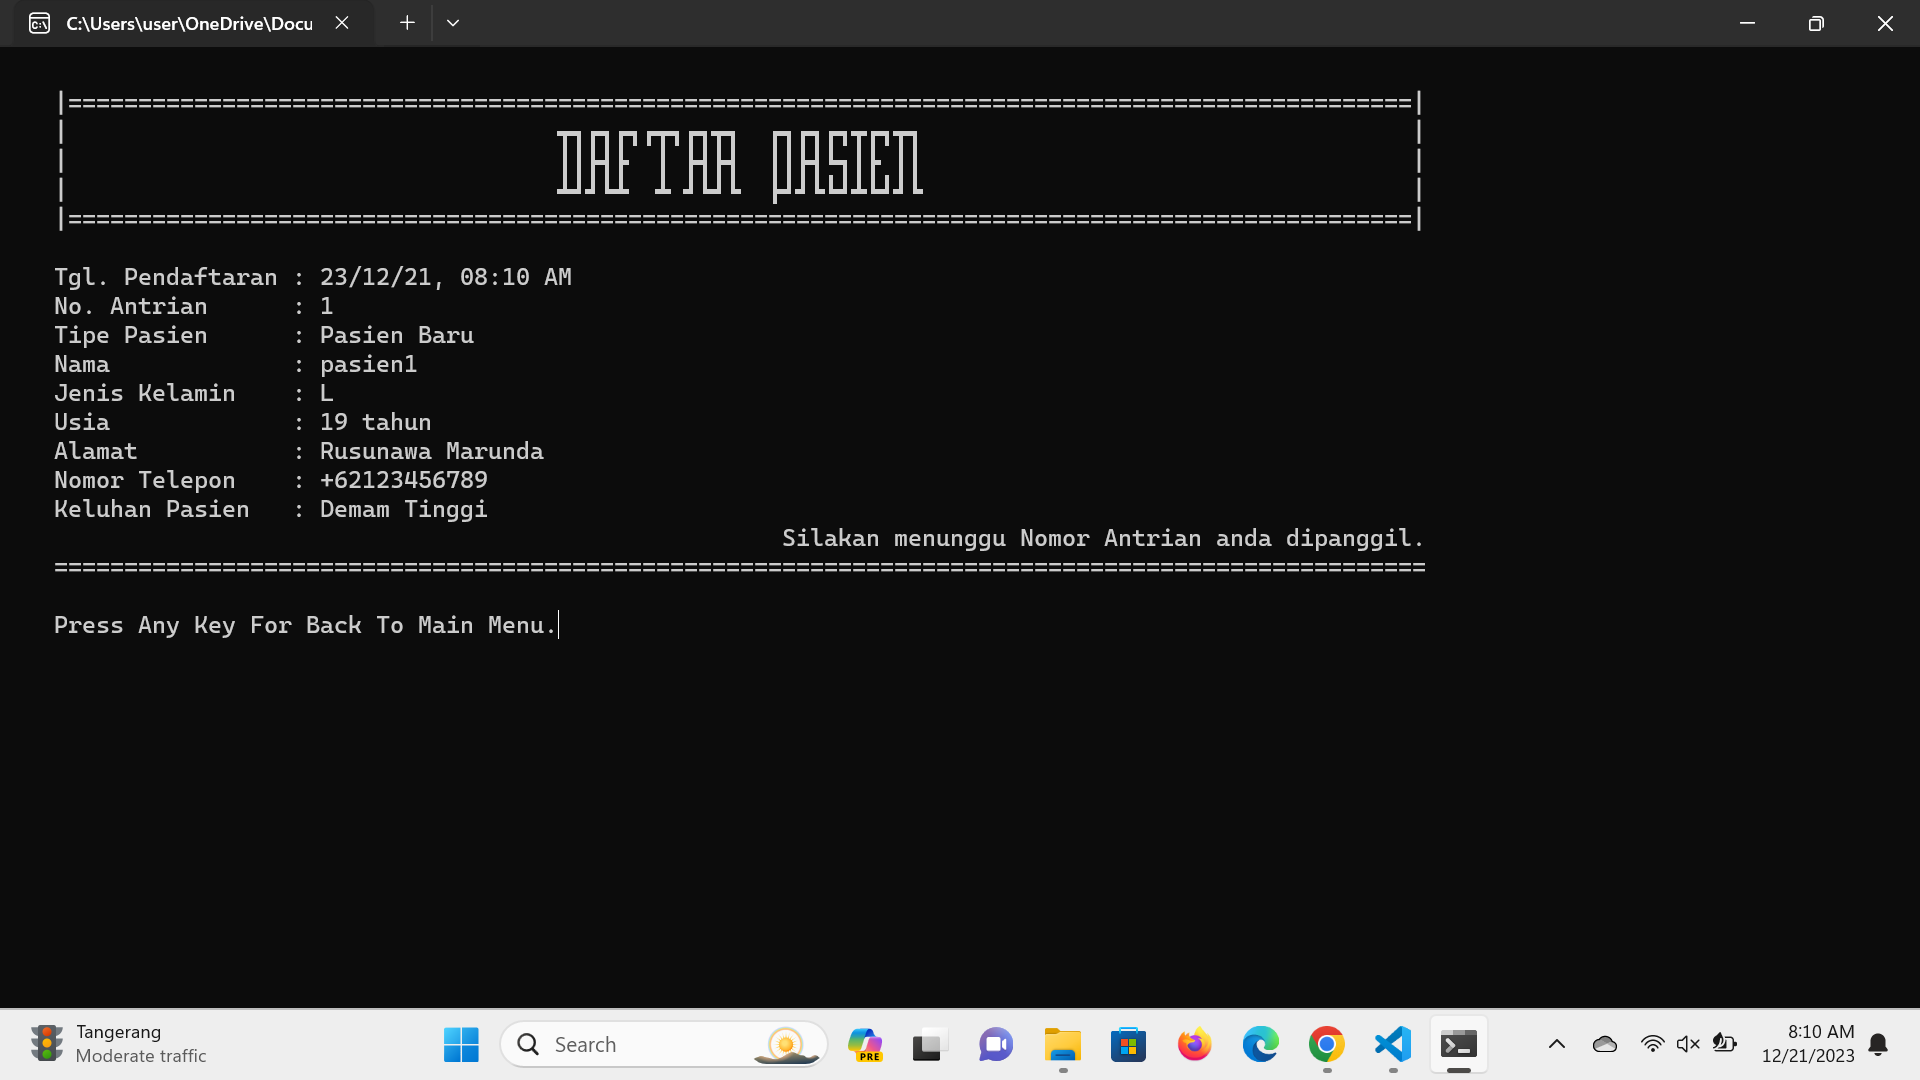
Task: Show hidden system tray icons
Action: [x=1556, y=1045]
